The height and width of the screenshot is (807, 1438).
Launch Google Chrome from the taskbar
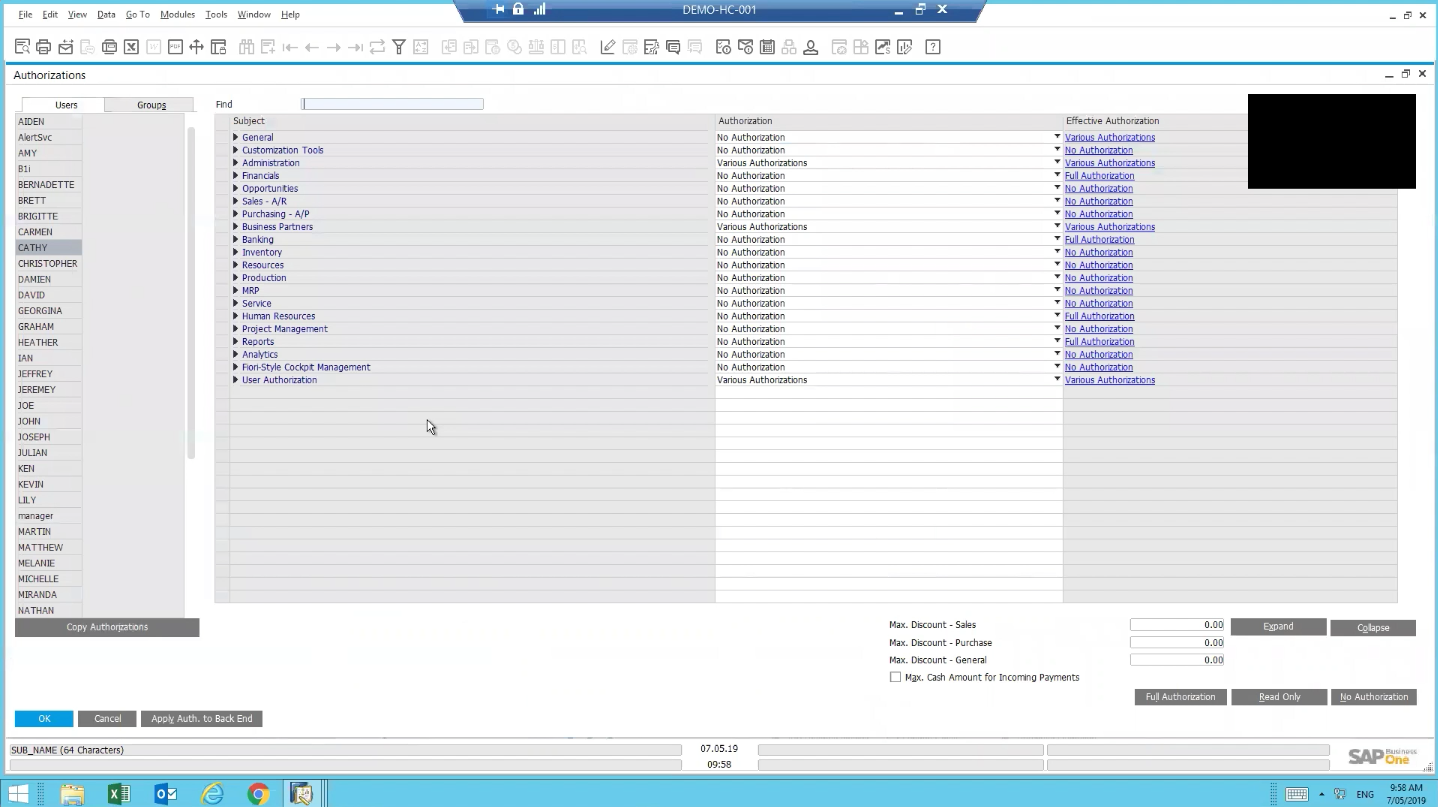point(258,794)
